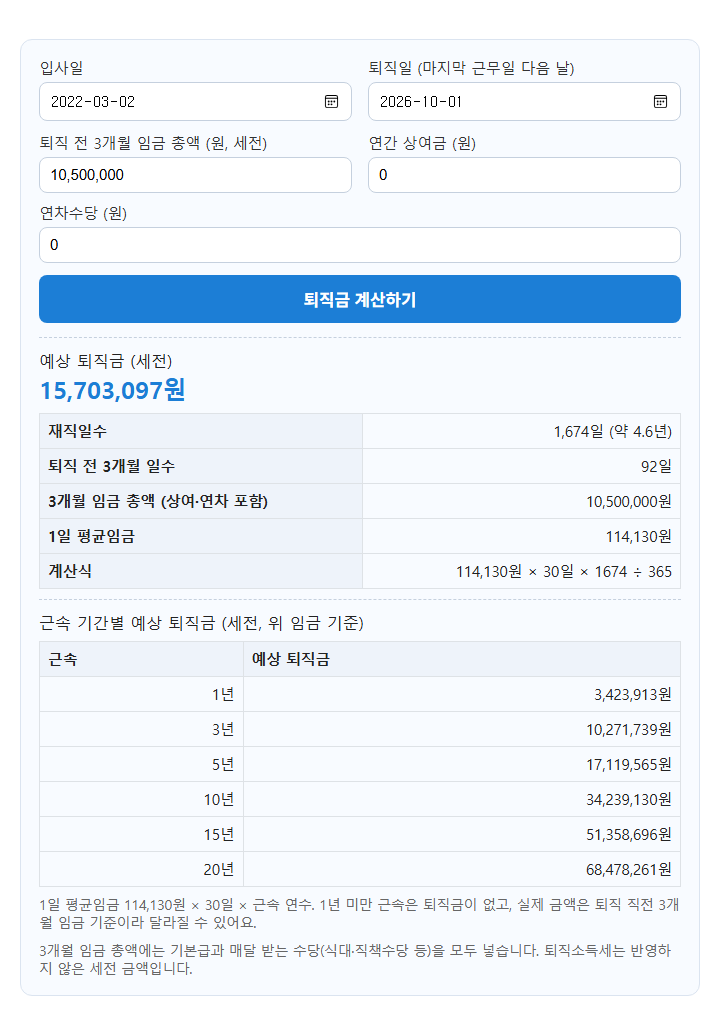Open calendar picker for 퇴직일 date
This screenshot has width=720, height=1019.
[660, 101]
